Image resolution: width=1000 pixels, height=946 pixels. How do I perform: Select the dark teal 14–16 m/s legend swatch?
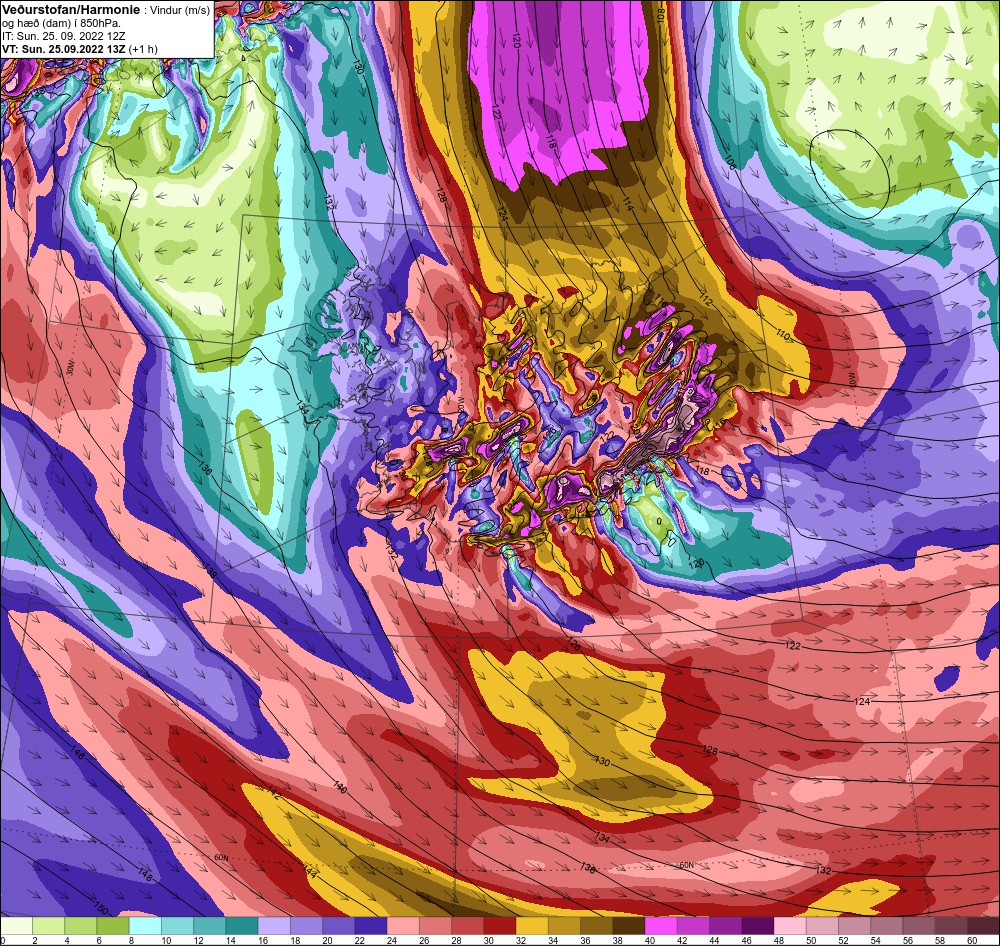tap(242, 926)
